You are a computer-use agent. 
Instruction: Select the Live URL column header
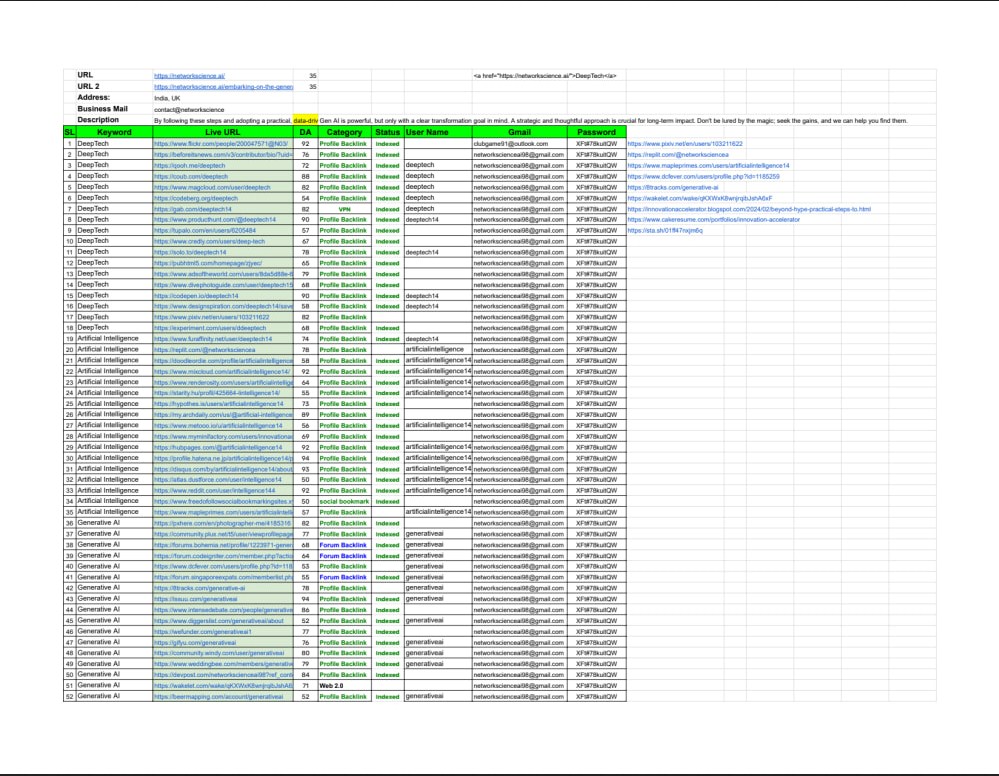pos(221,132)
